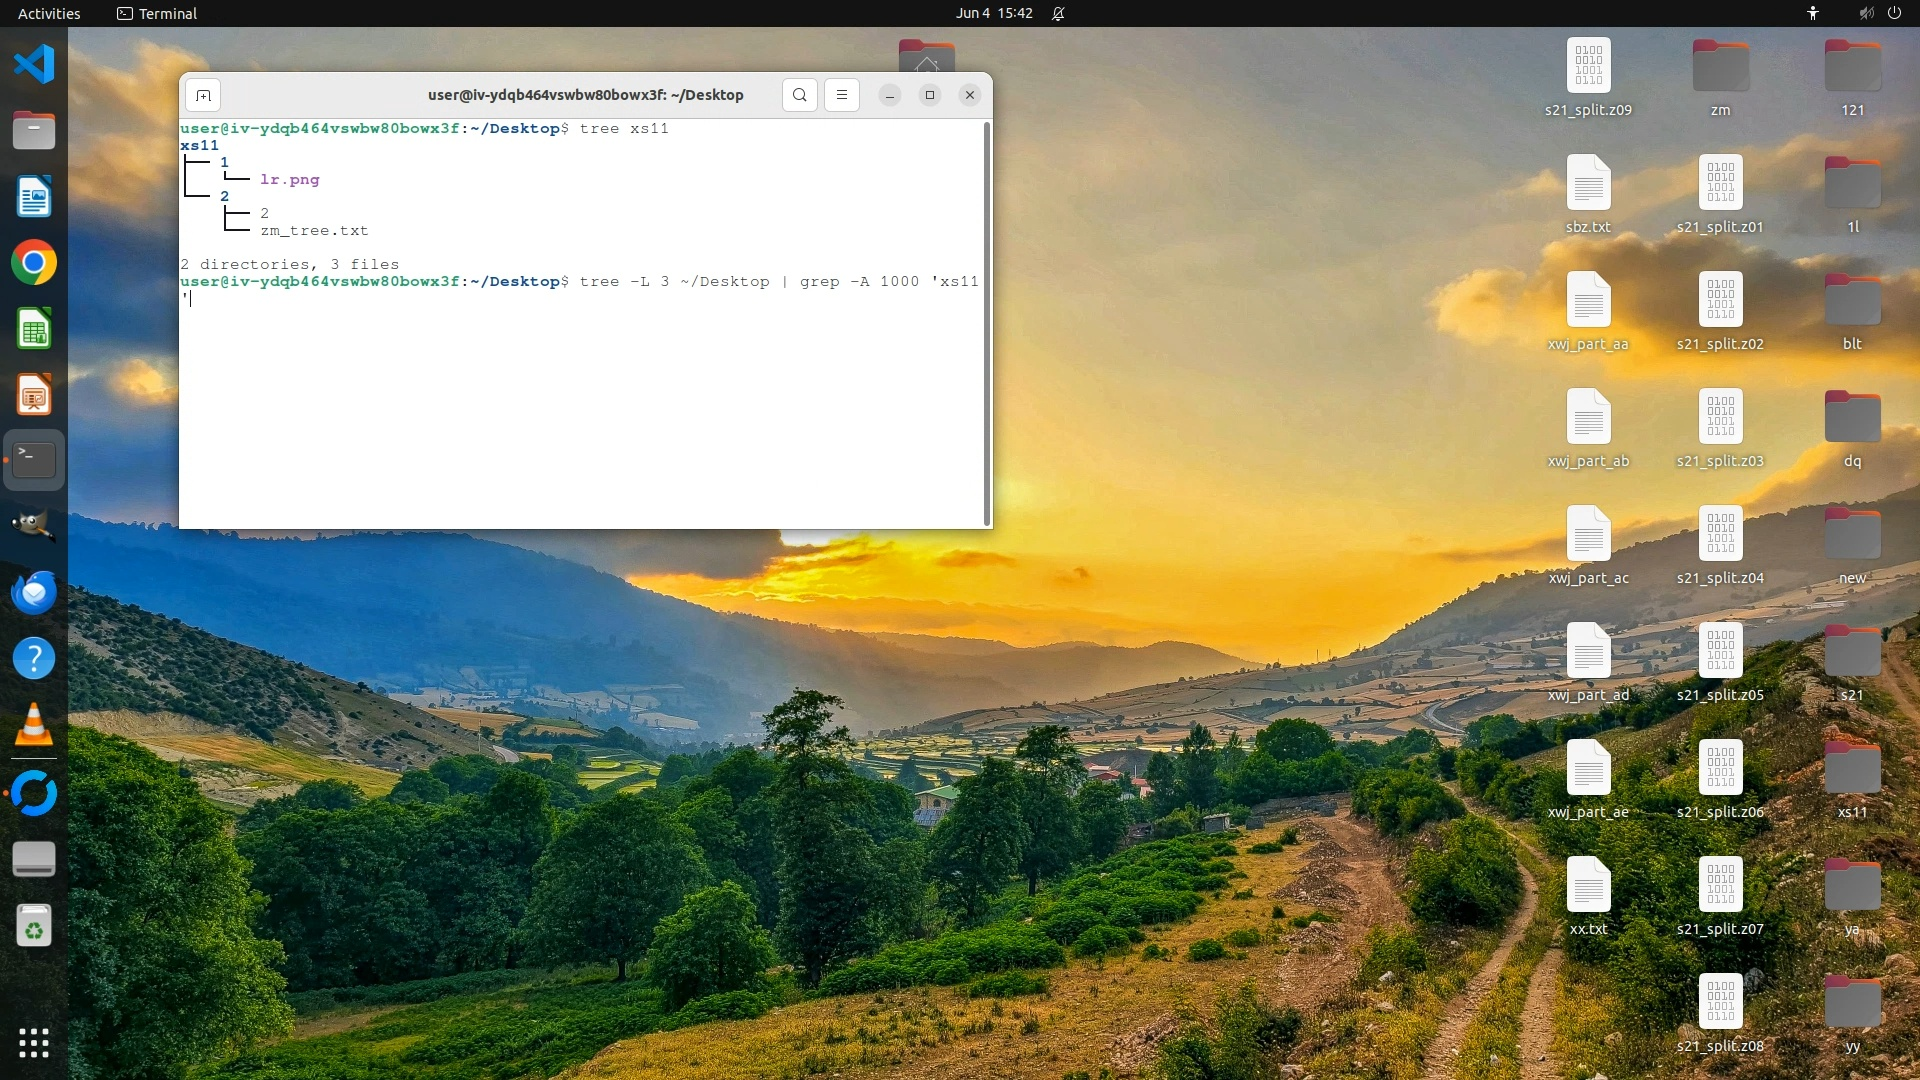Open LibreOffice Impress in the dock
The height and width of the screenshot is (1080, 1920).
[34, 396]
